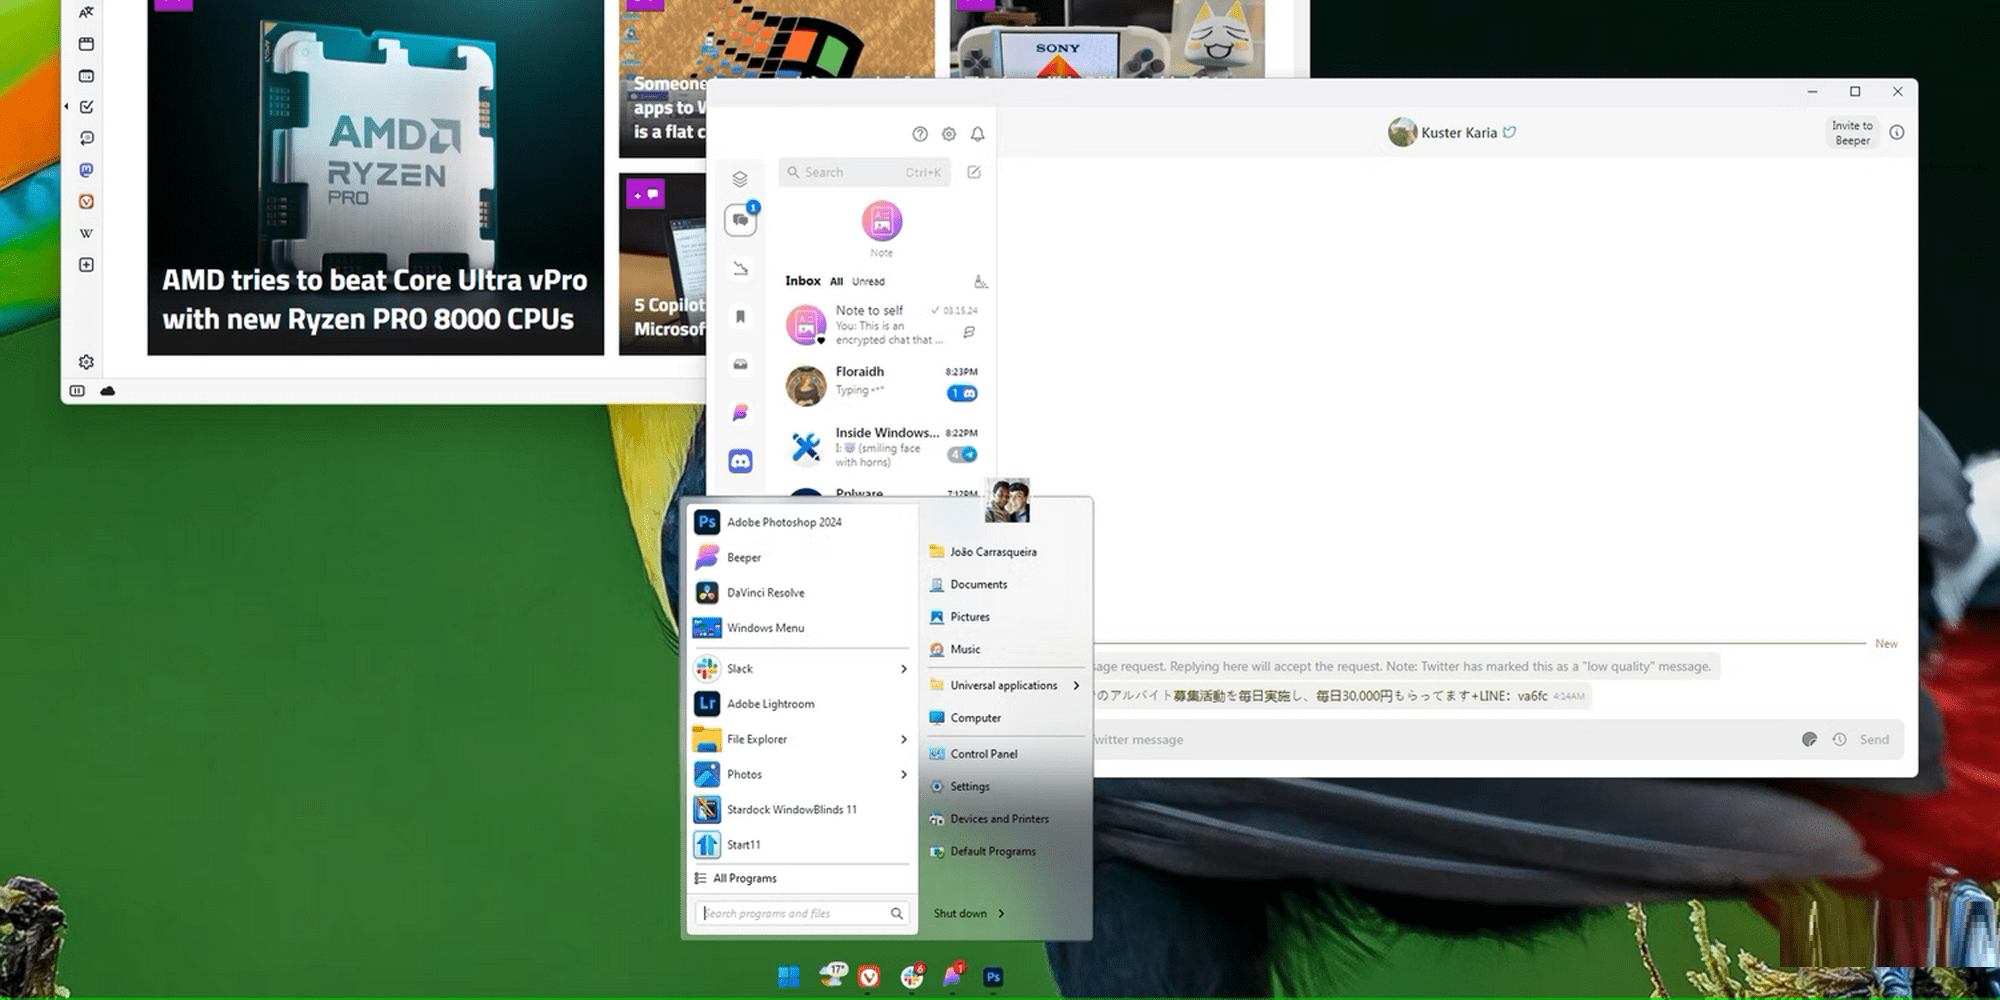Expand the Slack submenu arrow

tap(903, 669)
